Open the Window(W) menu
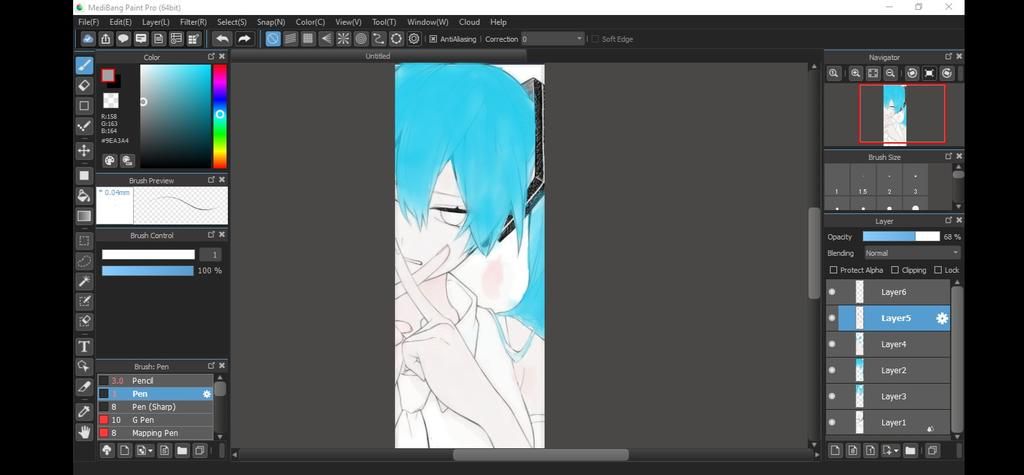 click(x=428, y=22)
